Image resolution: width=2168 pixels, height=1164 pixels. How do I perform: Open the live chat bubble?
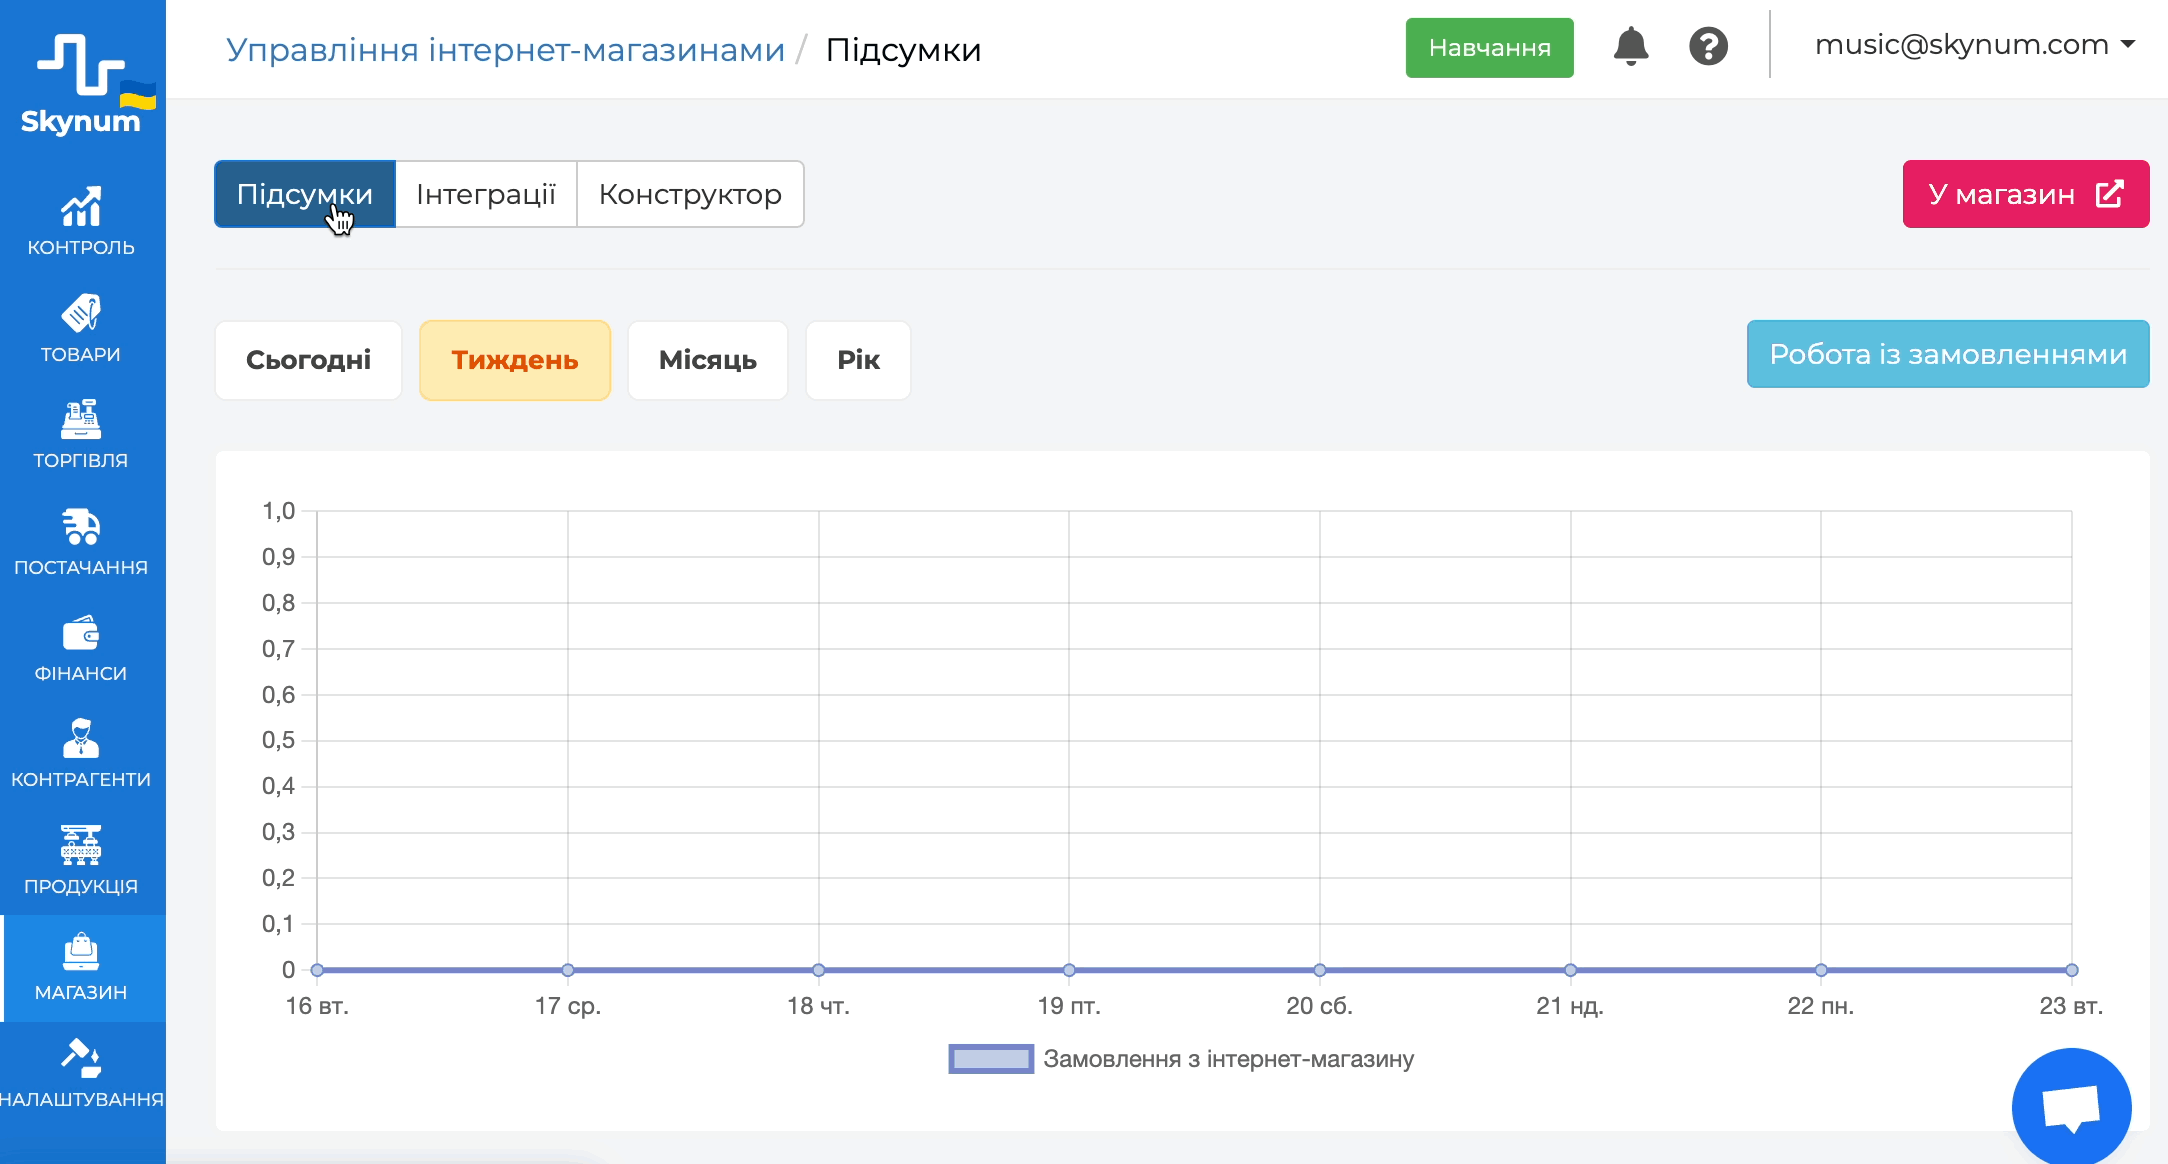pos(2071,1107)
